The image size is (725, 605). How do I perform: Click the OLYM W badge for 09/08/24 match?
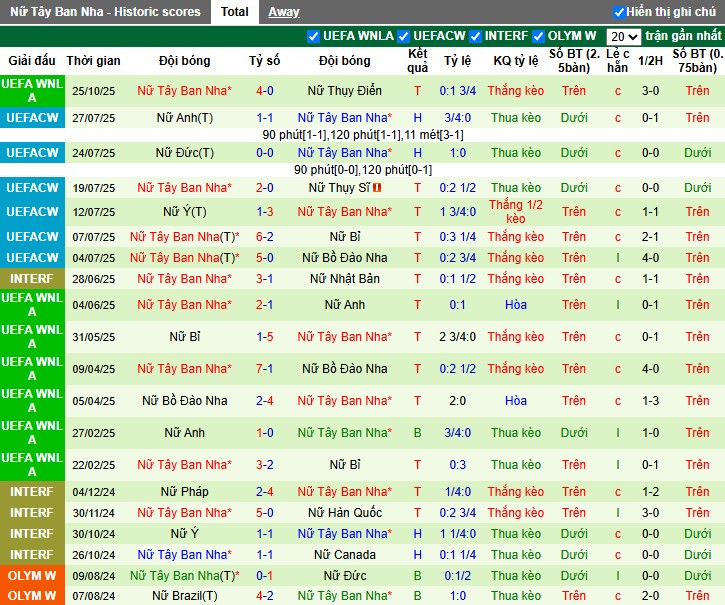pos(32,576)
